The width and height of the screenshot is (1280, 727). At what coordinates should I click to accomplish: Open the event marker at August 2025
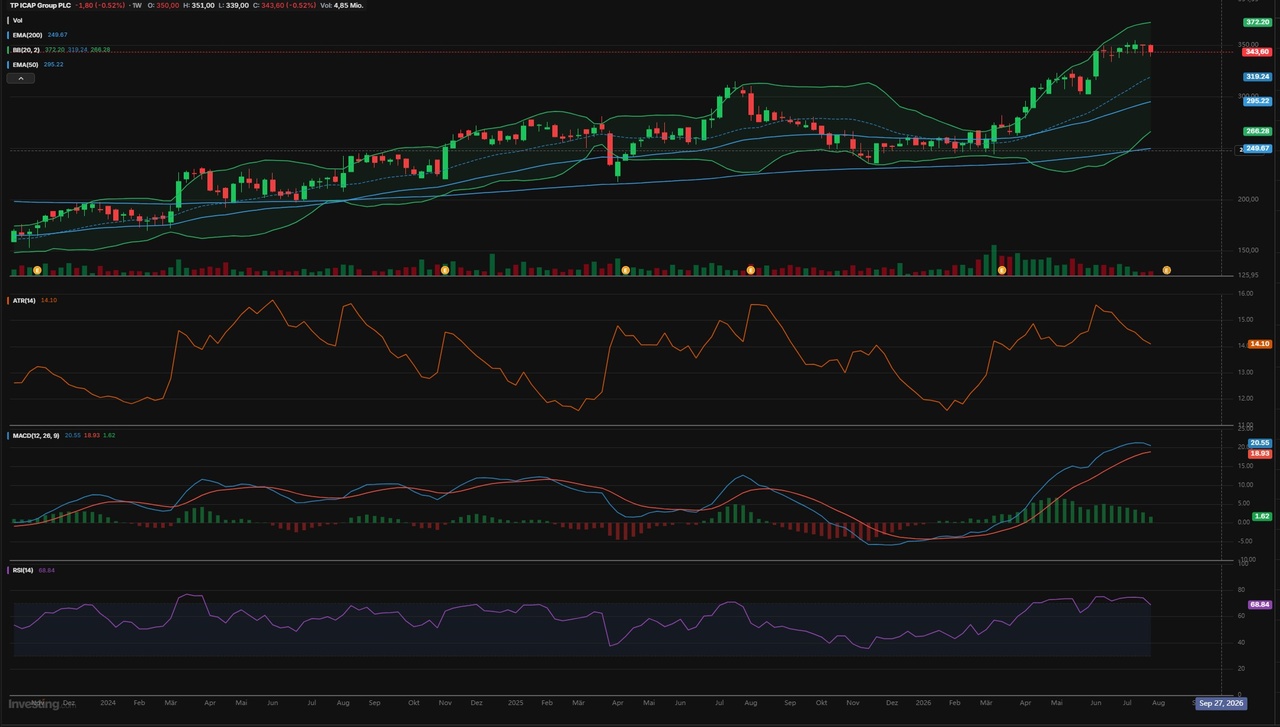pyautogui.click(x=750, y=270)
